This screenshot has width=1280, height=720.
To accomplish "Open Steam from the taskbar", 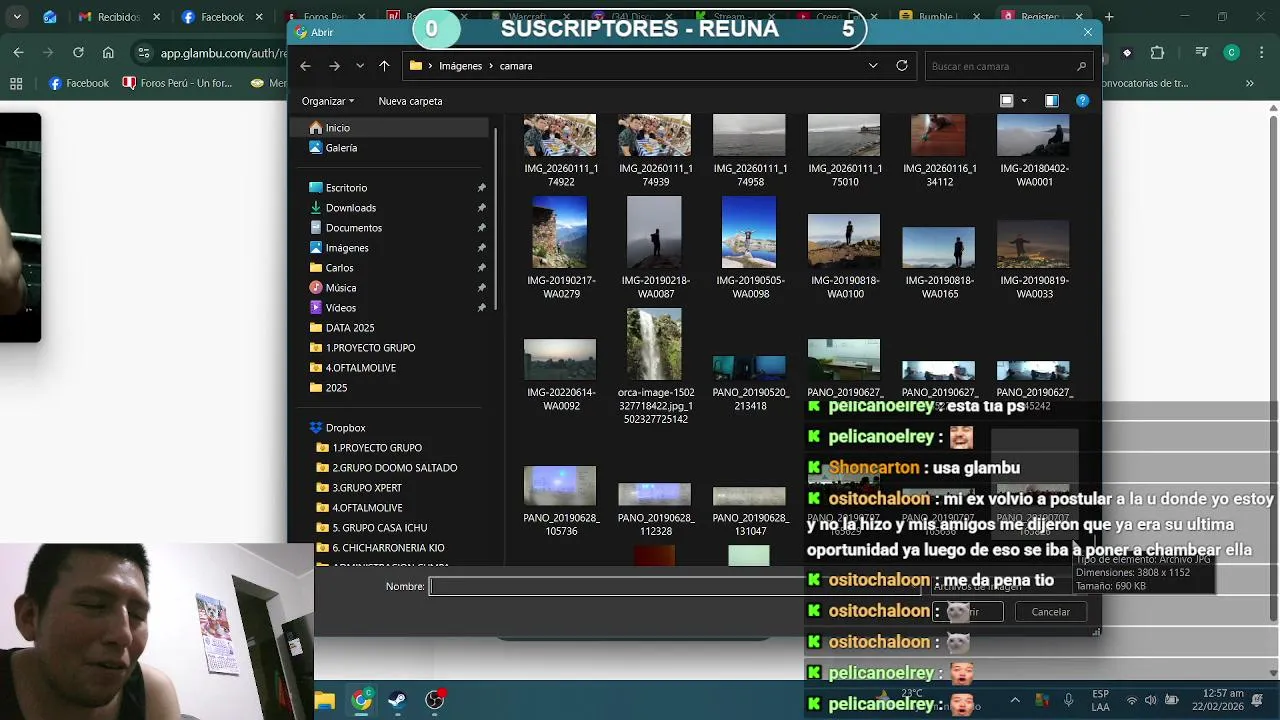I will tap(398, 700).
